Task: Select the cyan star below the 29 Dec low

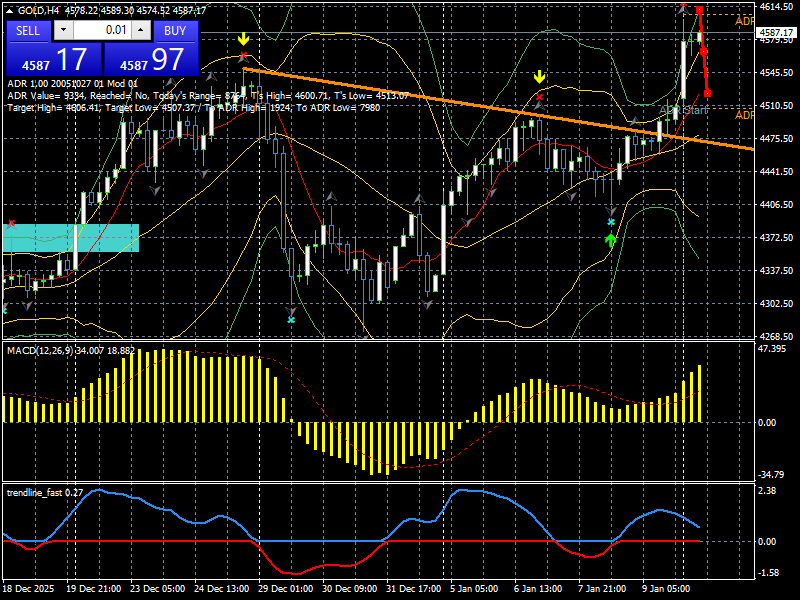Action: [x=291, y=320]
